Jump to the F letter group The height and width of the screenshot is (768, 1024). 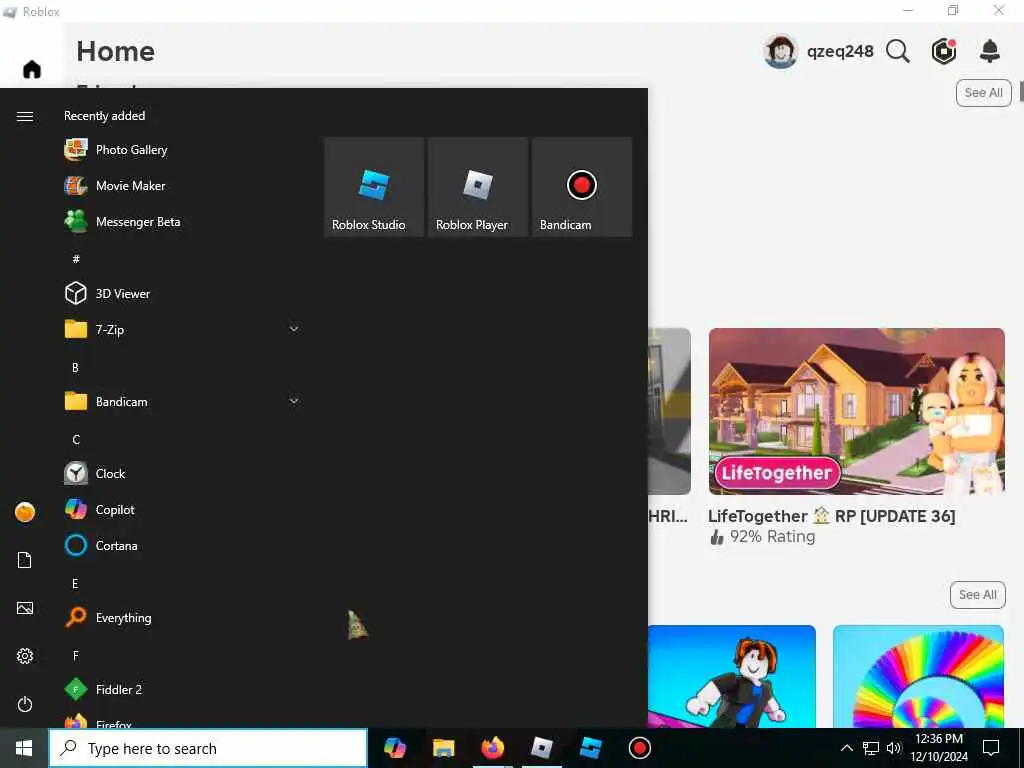(x=76, y=656)
